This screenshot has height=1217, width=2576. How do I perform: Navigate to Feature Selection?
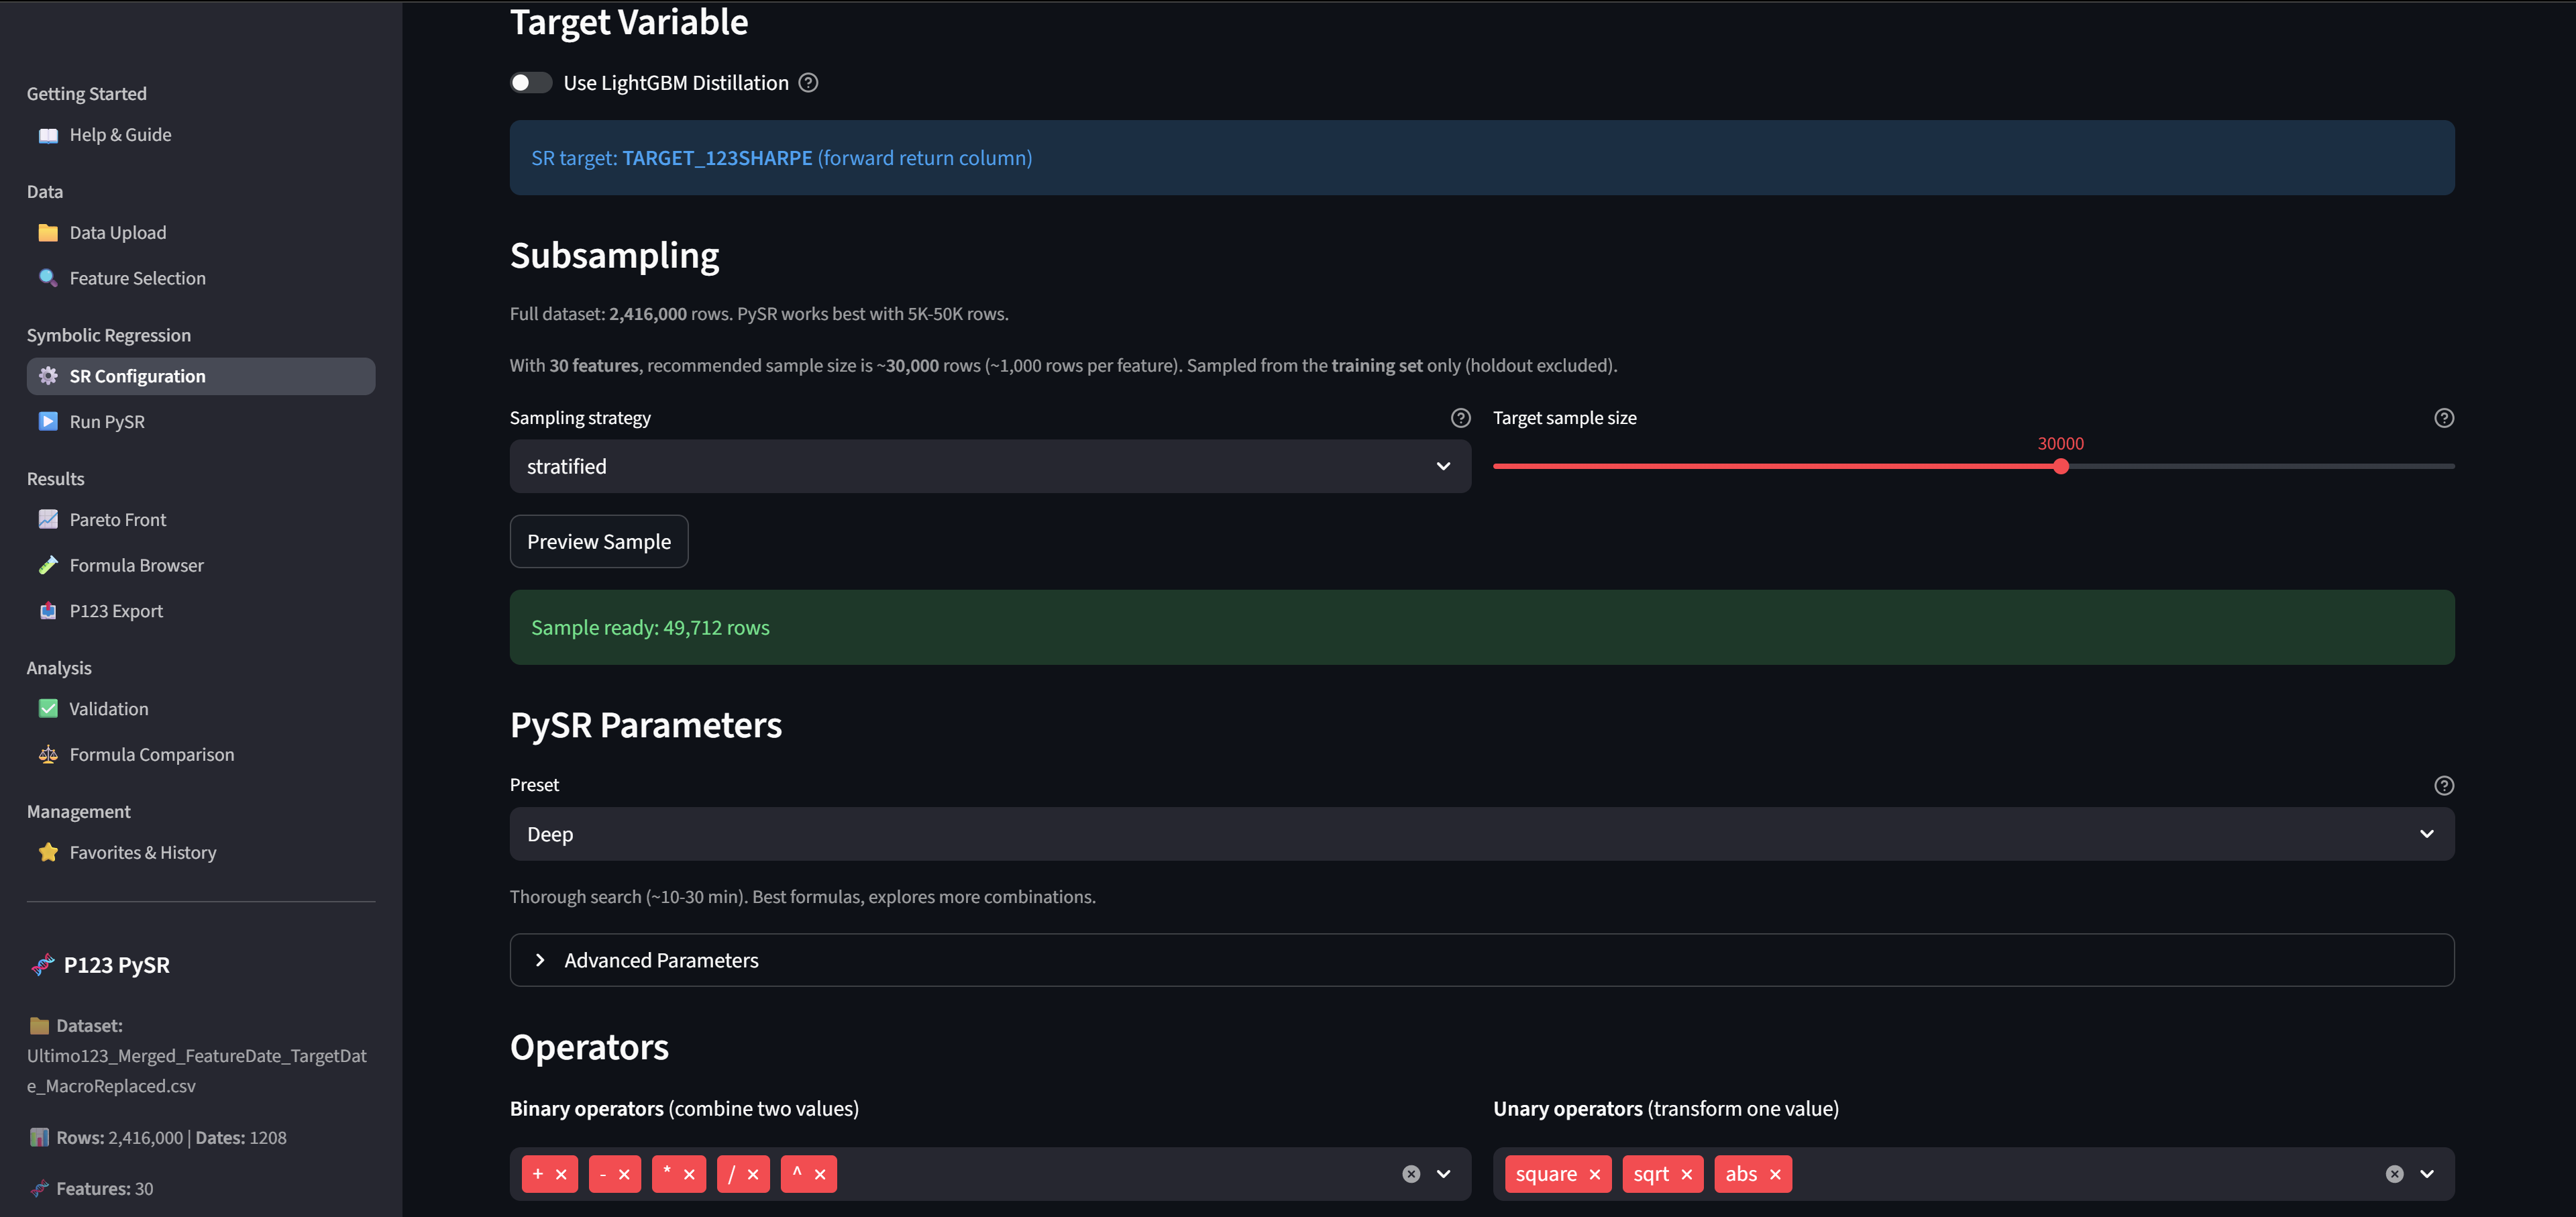[x=137, y=278]
